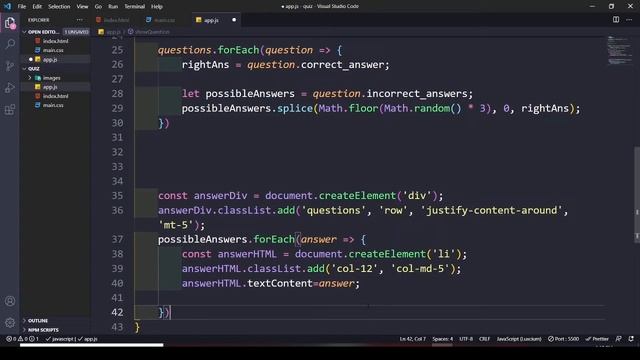Expand the Outline section
640x360 pixels.
tap(38, 321)
